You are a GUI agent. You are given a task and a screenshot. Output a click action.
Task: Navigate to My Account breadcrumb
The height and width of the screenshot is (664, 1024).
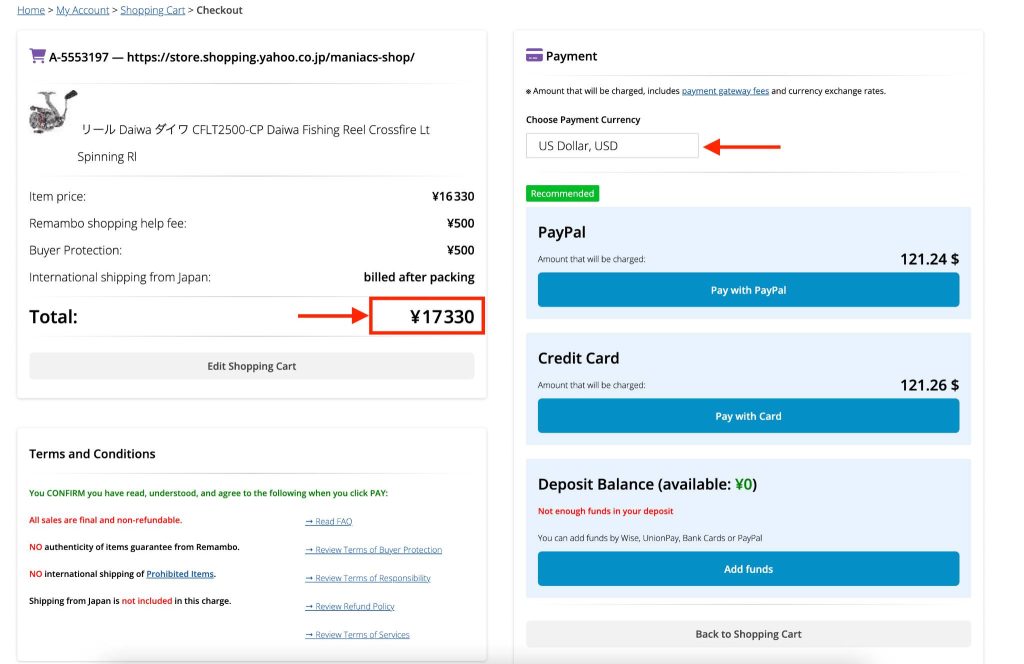coord(82,10)
